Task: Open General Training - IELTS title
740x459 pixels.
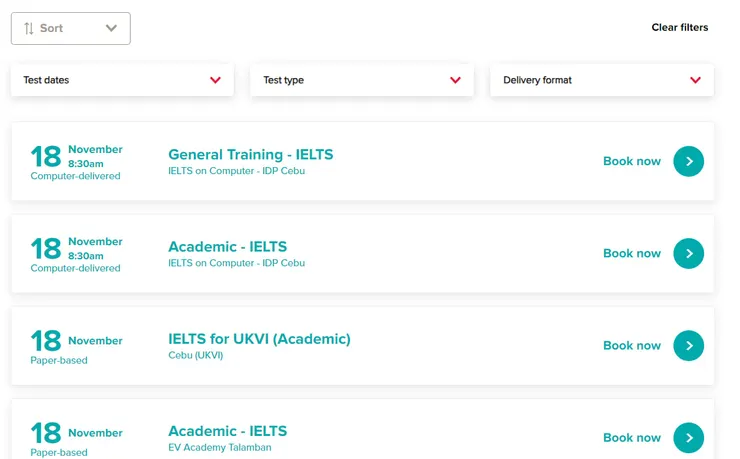Action: pyautogui.click(x=251, y=154)
